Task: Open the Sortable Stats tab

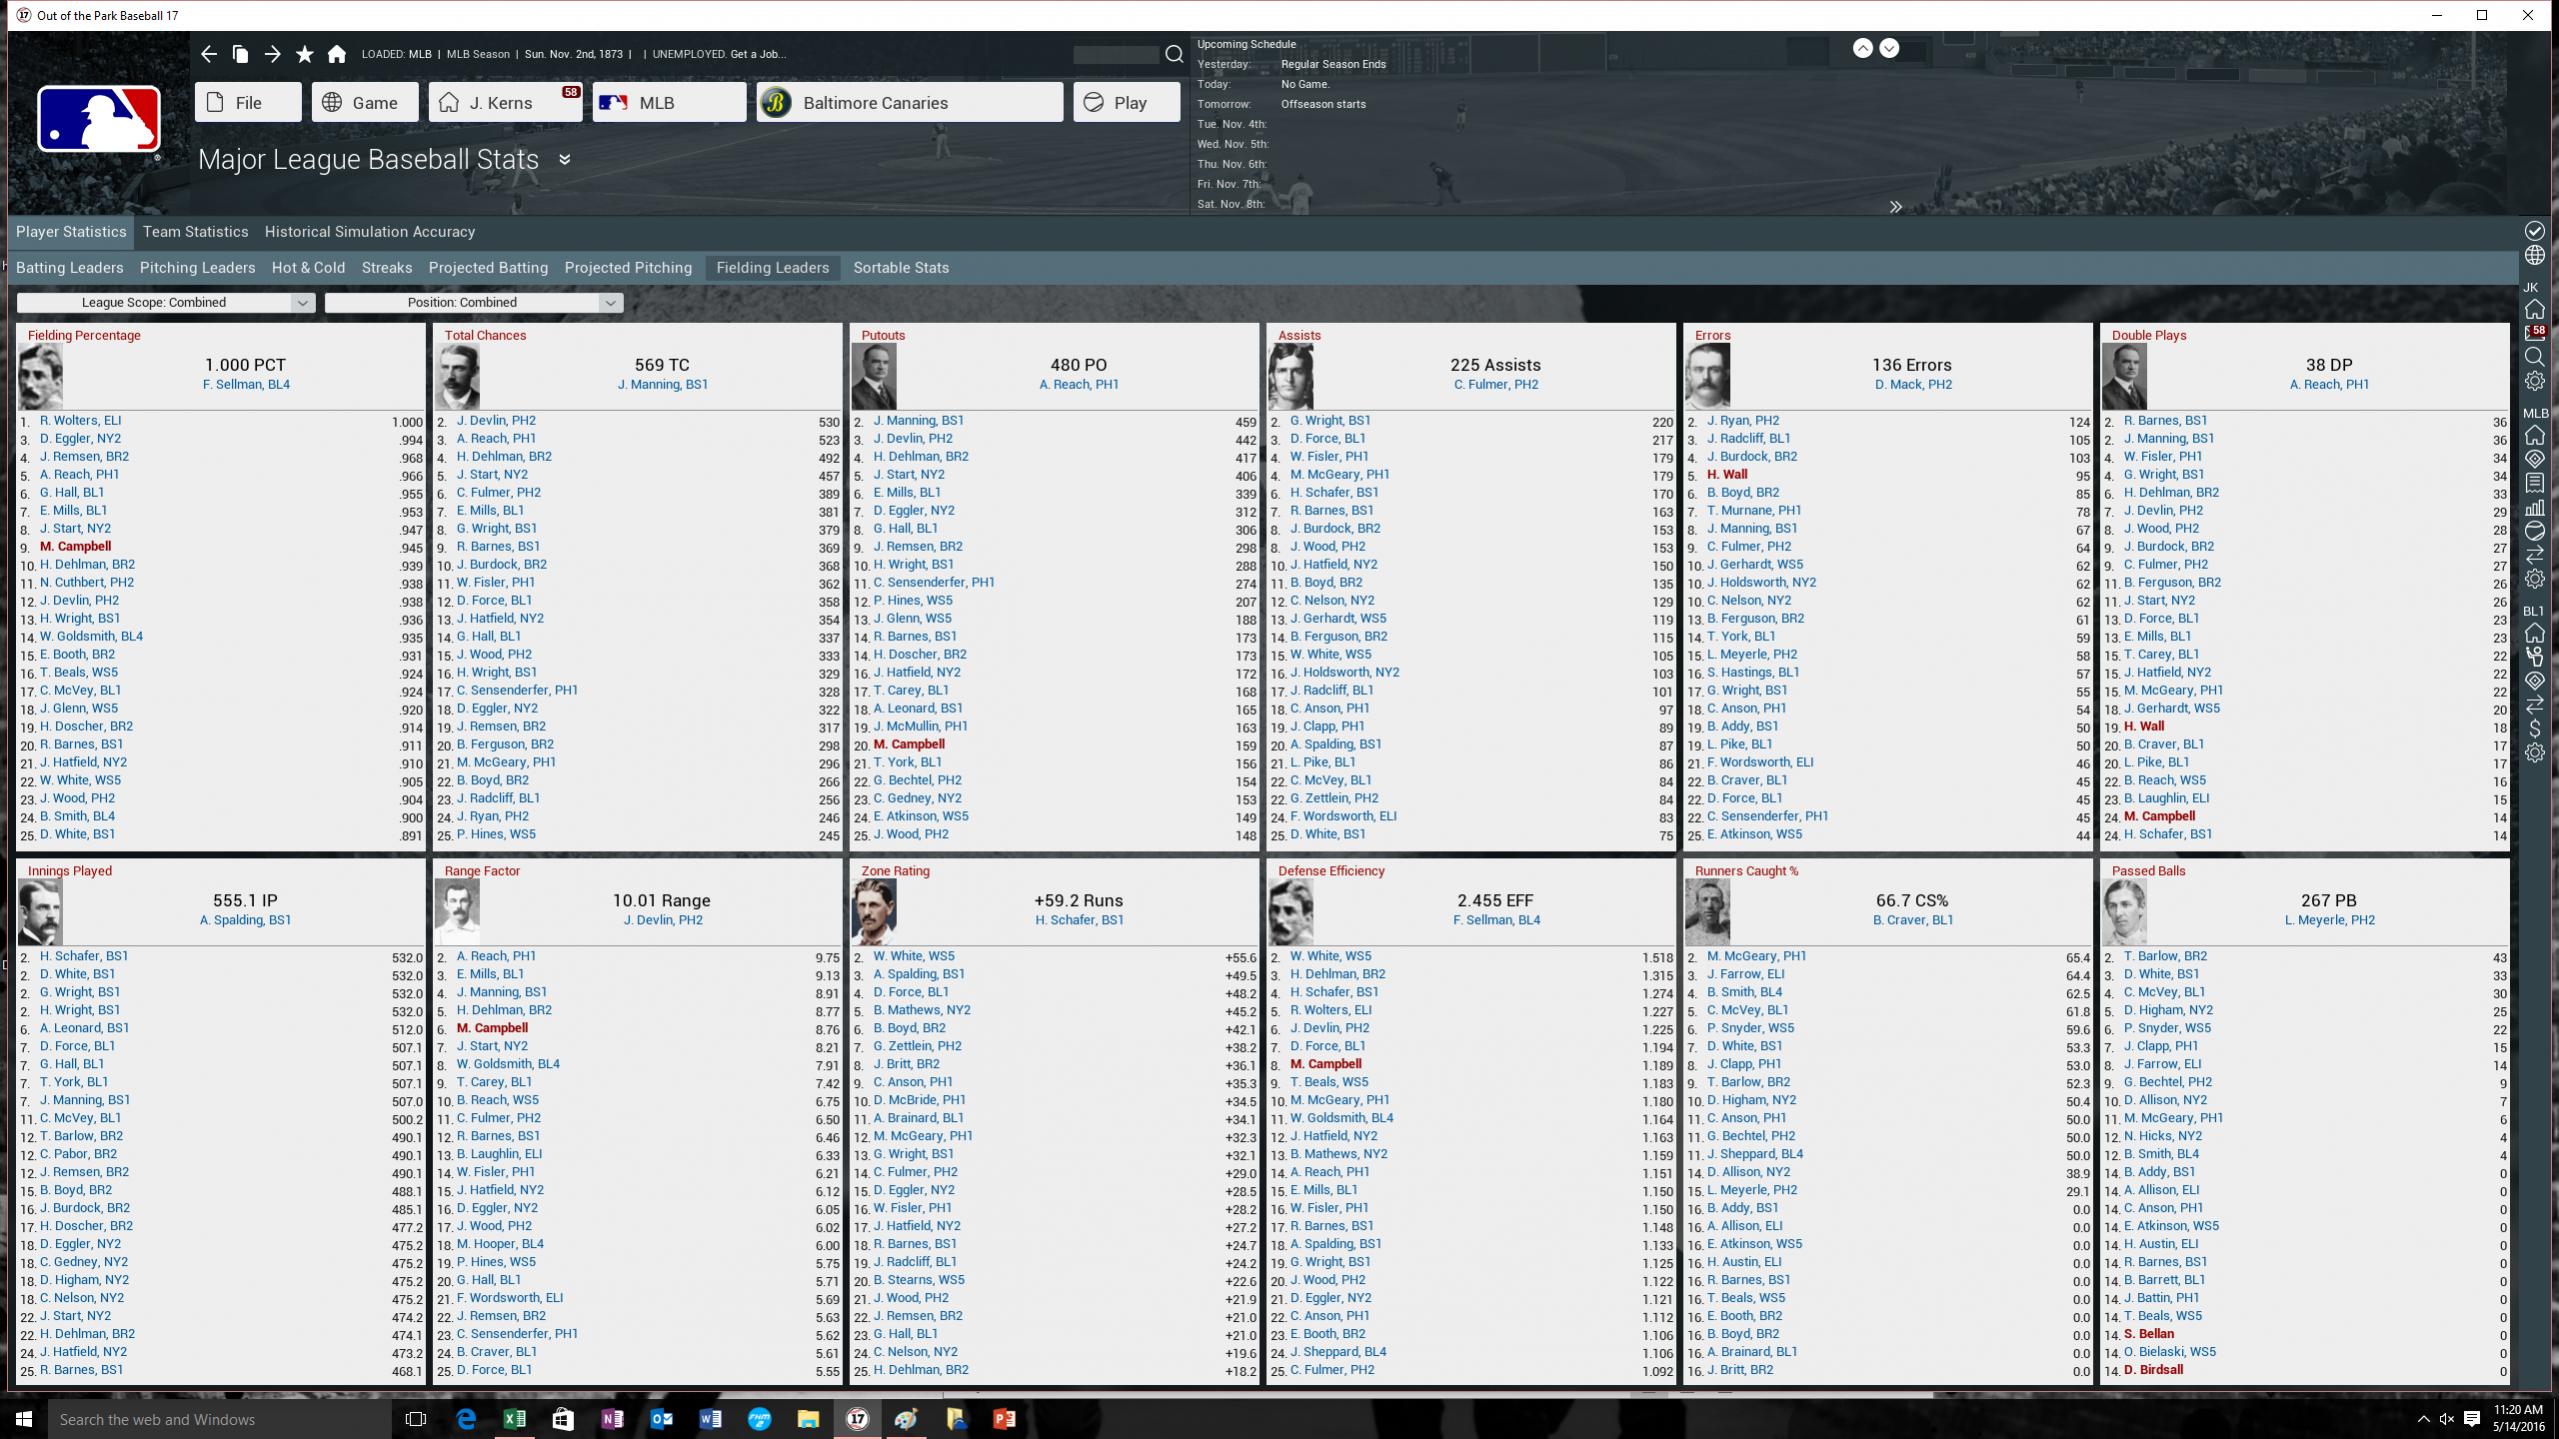Action: [900, 268]
